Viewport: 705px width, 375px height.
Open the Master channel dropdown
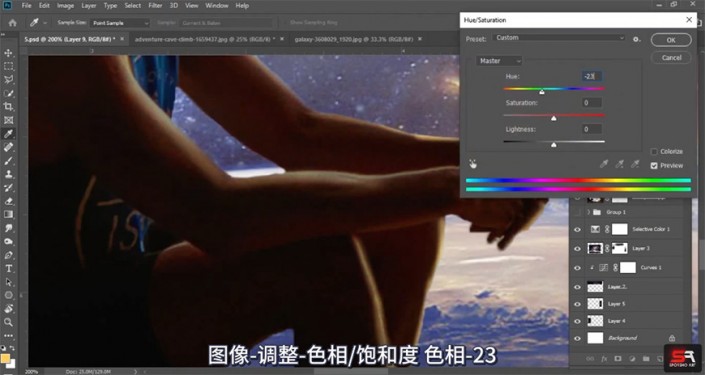coord(499,61)
